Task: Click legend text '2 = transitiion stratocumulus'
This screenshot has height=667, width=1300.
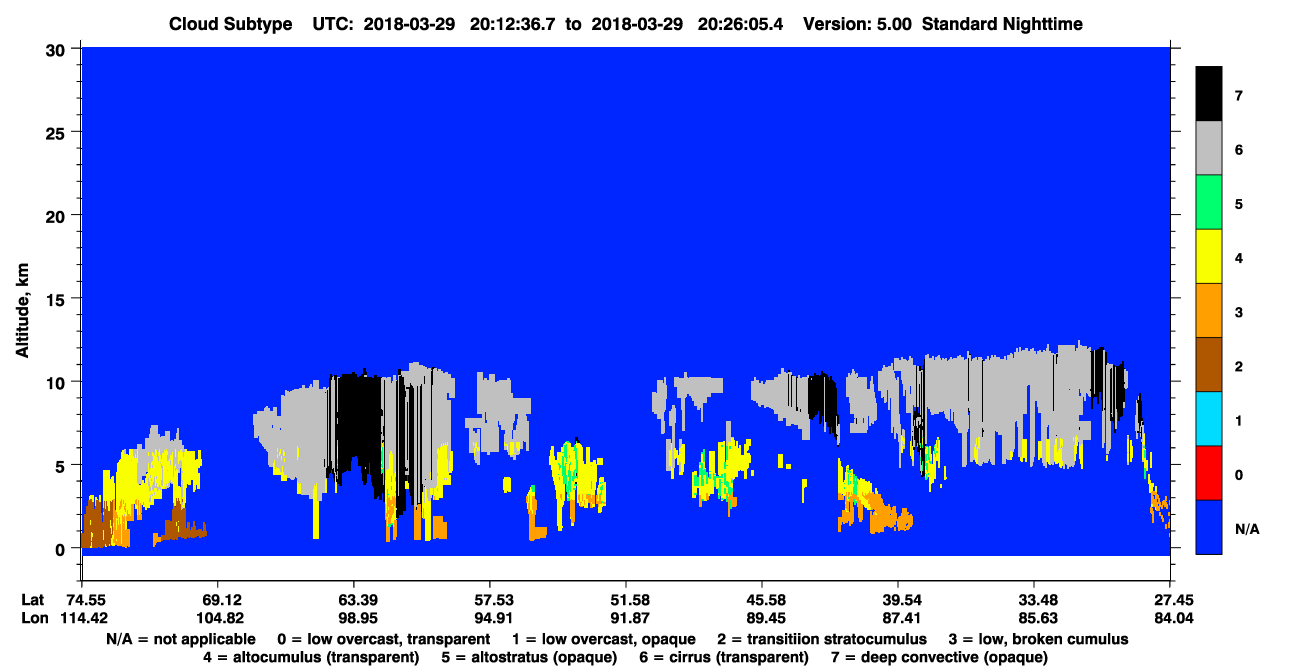Action: pos(822,639)
